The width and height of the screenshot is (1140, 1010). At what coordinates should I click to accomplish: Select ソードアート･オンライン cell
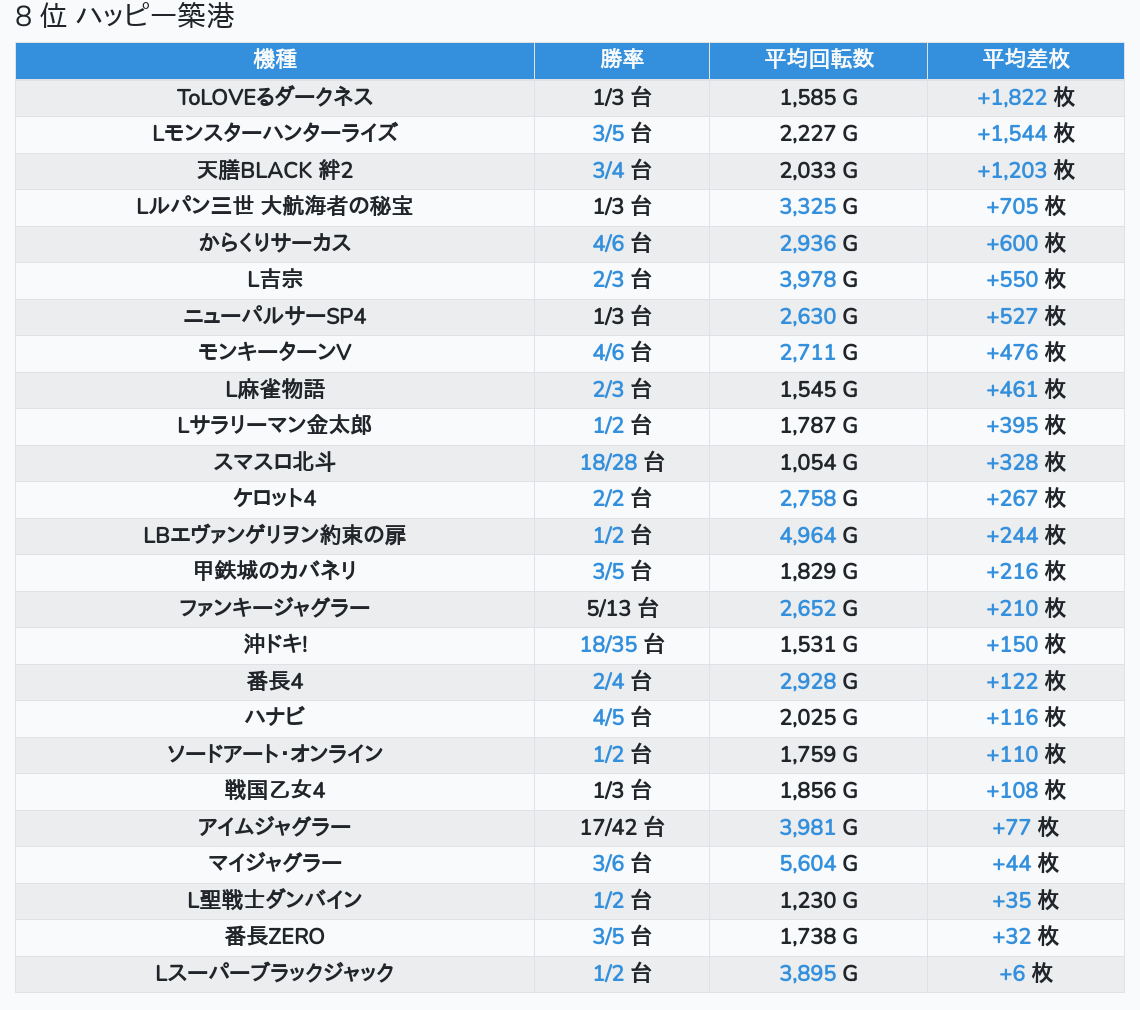click(275, 754)
